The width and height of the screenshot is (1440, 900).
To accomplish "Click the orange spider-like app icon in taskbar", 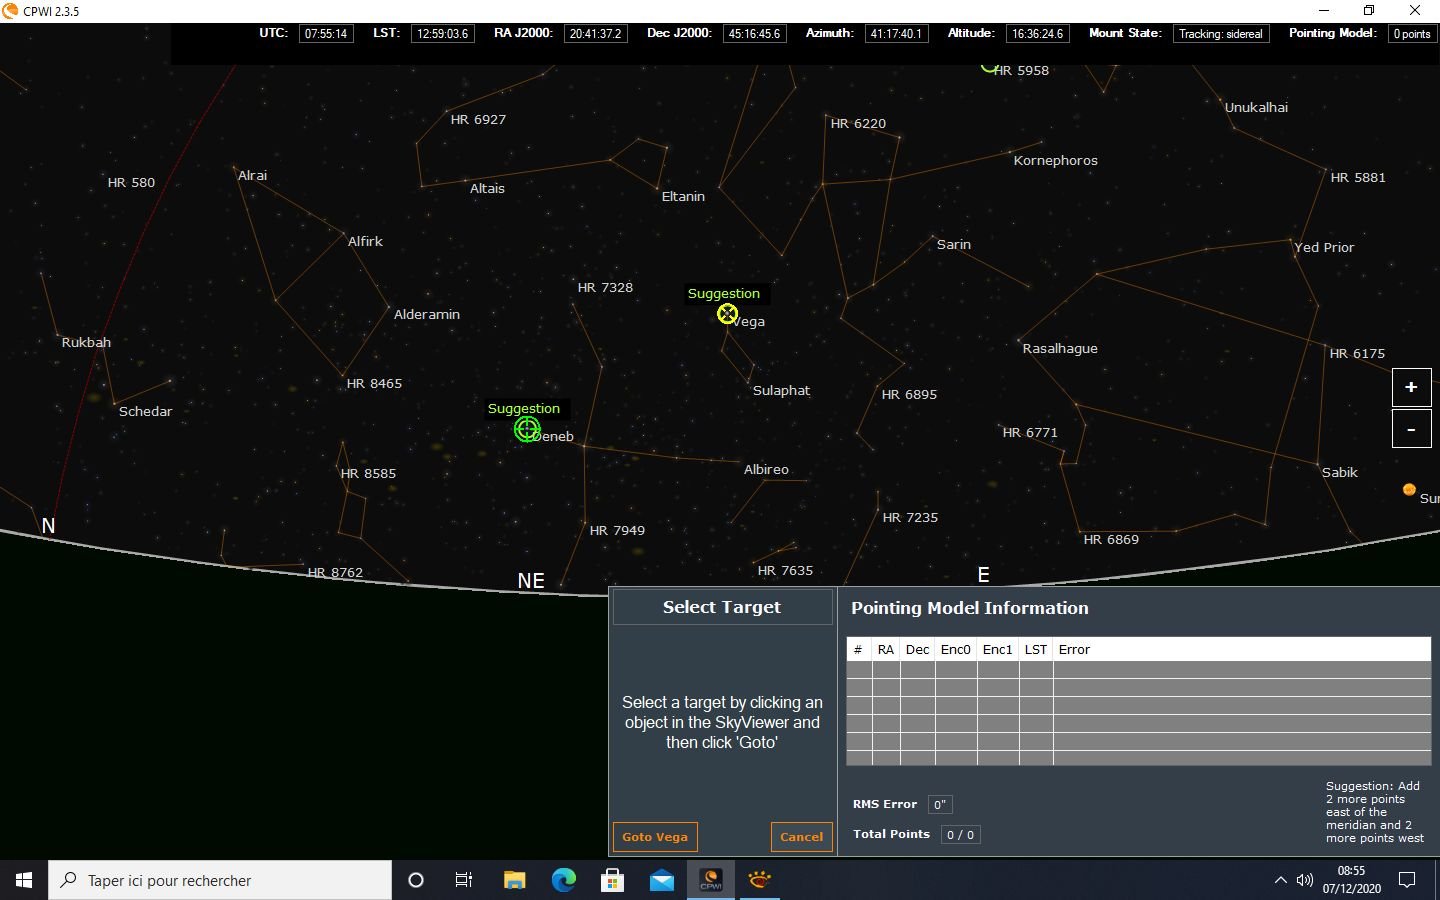I will (x=760, y=880).
